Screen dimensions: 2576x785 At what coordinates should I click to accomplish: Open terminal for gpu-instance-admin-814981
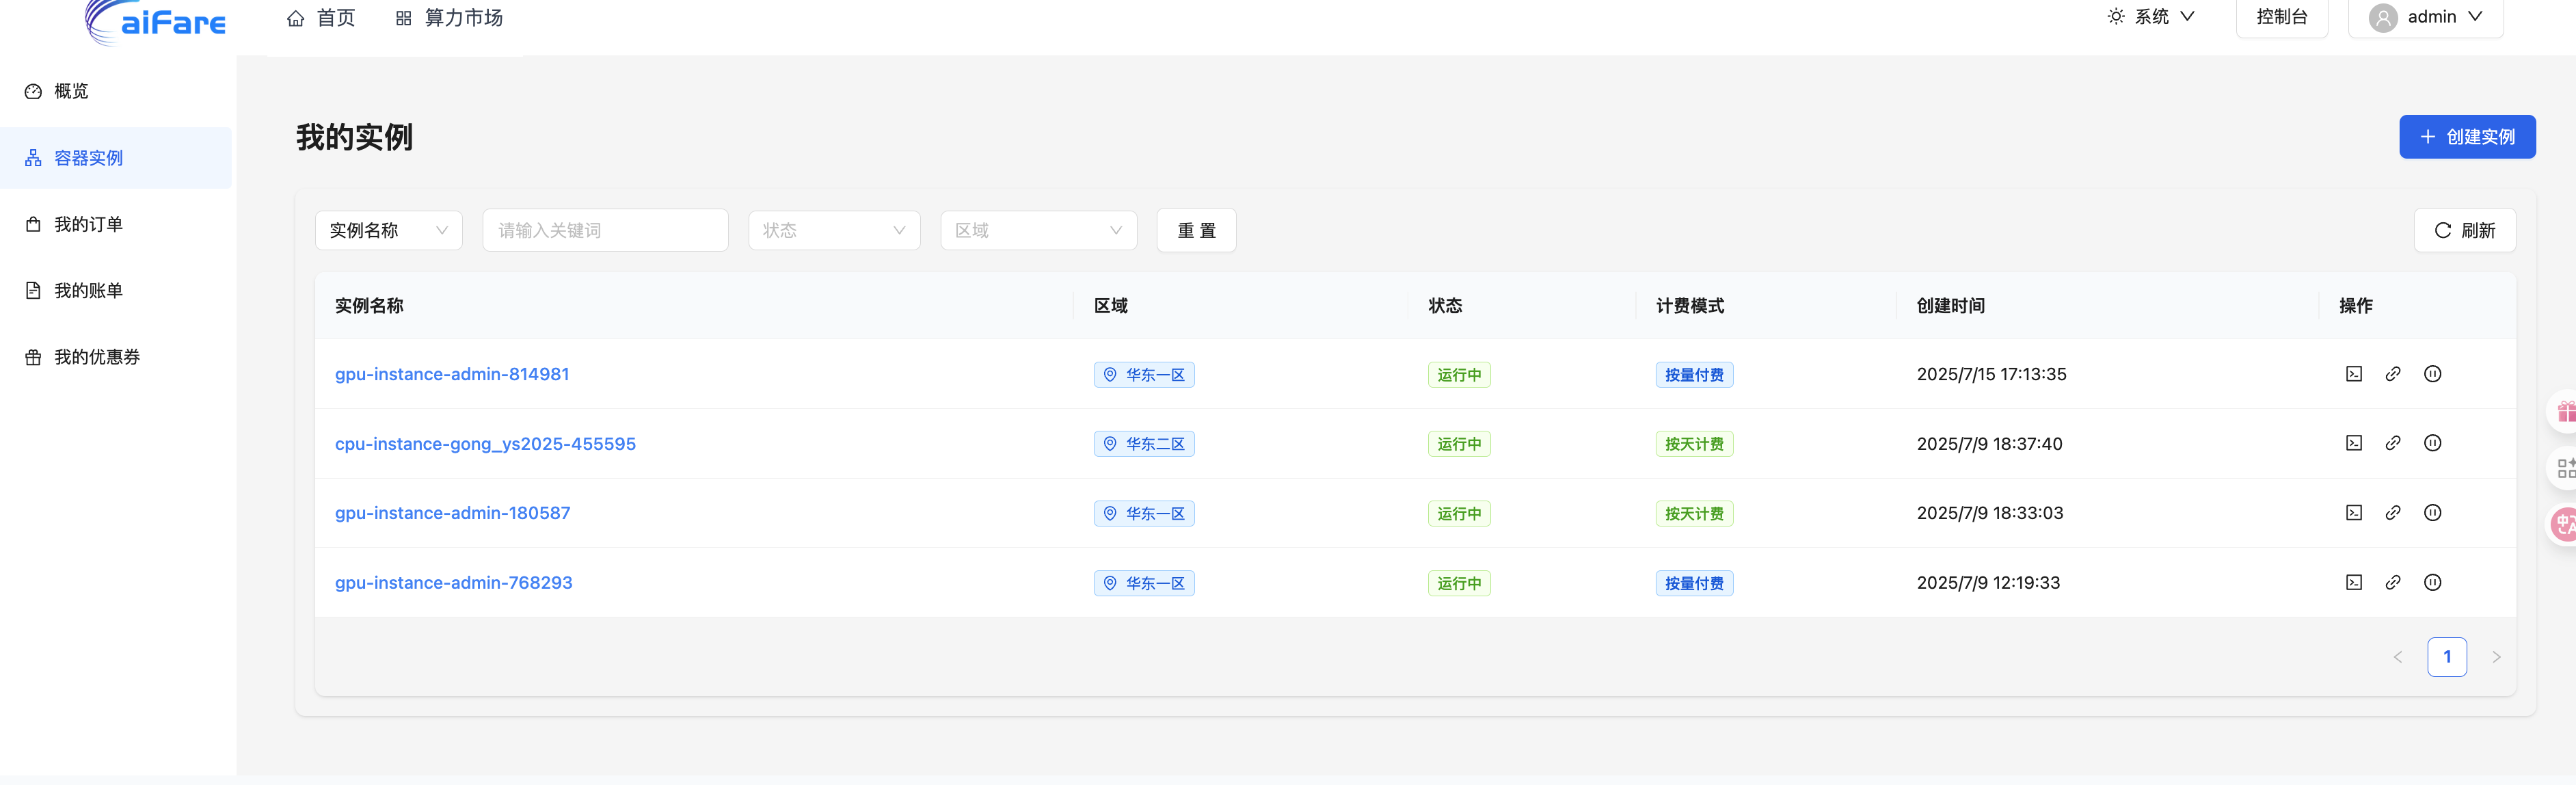click(2354, 374)
